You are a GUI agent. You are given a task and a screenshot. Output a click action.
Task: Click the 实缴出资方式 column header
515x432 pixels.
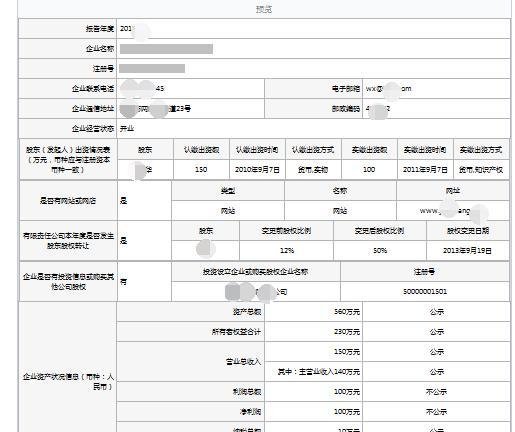pos(481,150)
